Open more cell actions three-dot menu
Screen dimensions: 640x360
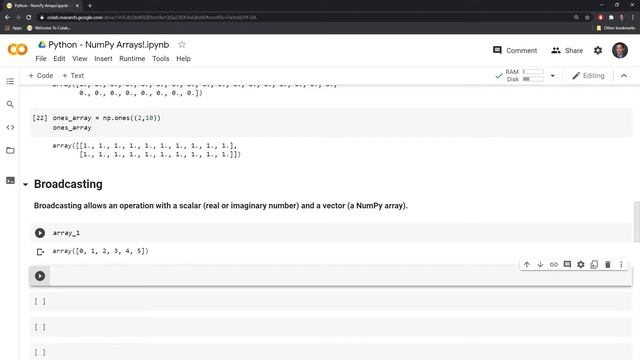[x=621, y=264]
